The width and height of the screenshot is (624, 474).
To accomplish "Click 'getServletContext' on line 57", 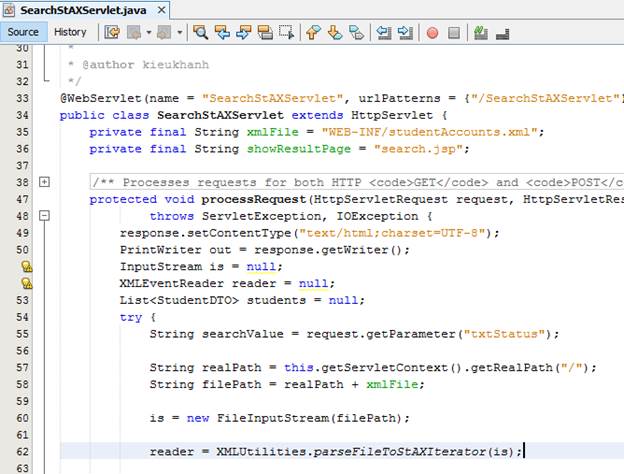I will pyautogui.click(x=384, y=367).
